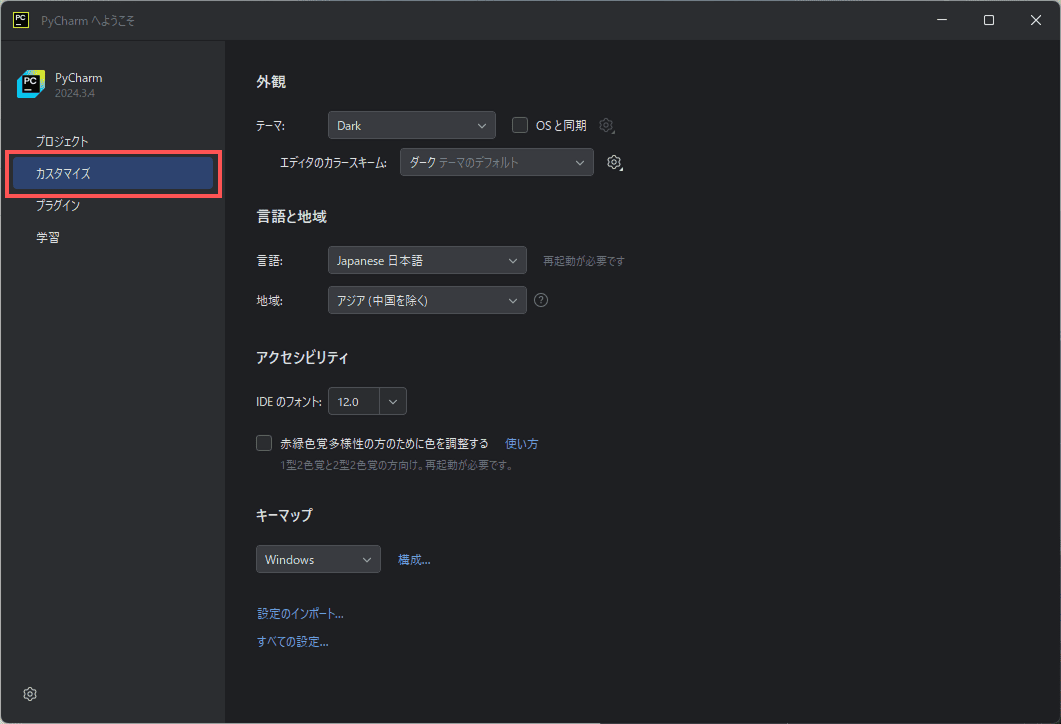Click the PyCharm logo in the sidebar
The height and width of the screenshot is (724, 1061).
[30, 84]
